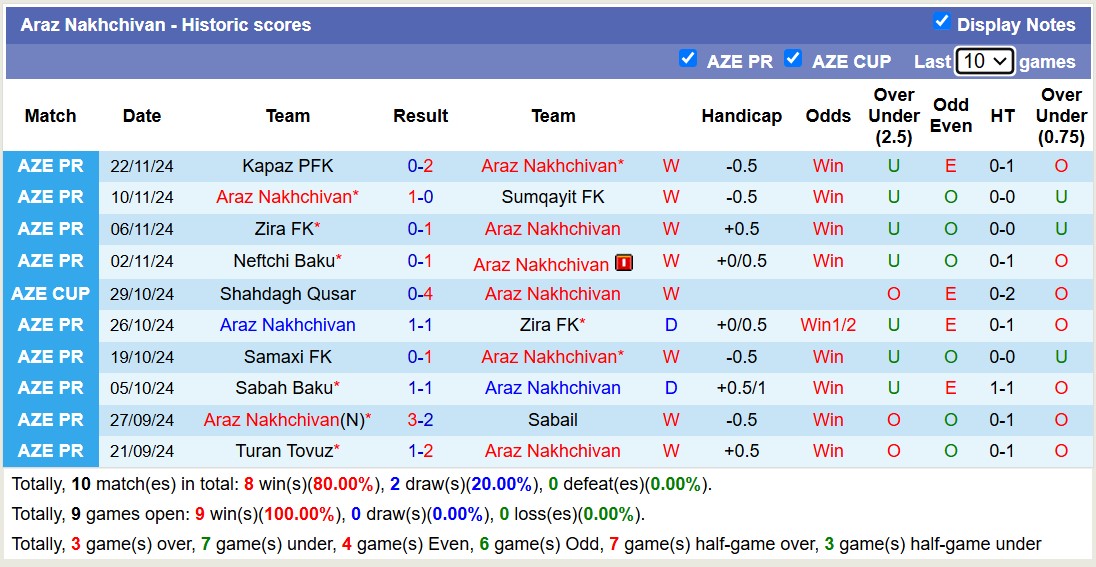Select the AZE PR label in first row
Image resolution: width=1096 pixels, height=567 pixels.
coord(50,166)
